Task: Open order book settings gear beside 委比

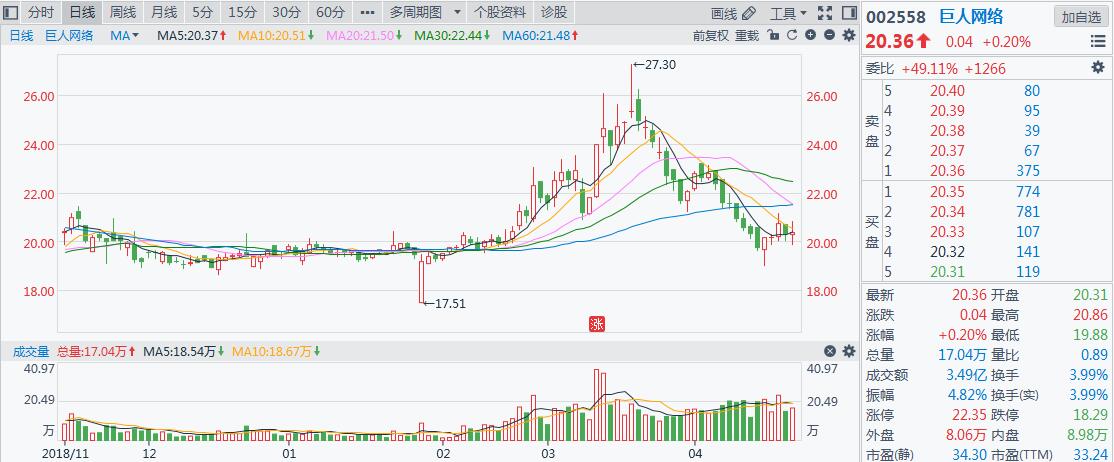Action: tap(1098, 68)
